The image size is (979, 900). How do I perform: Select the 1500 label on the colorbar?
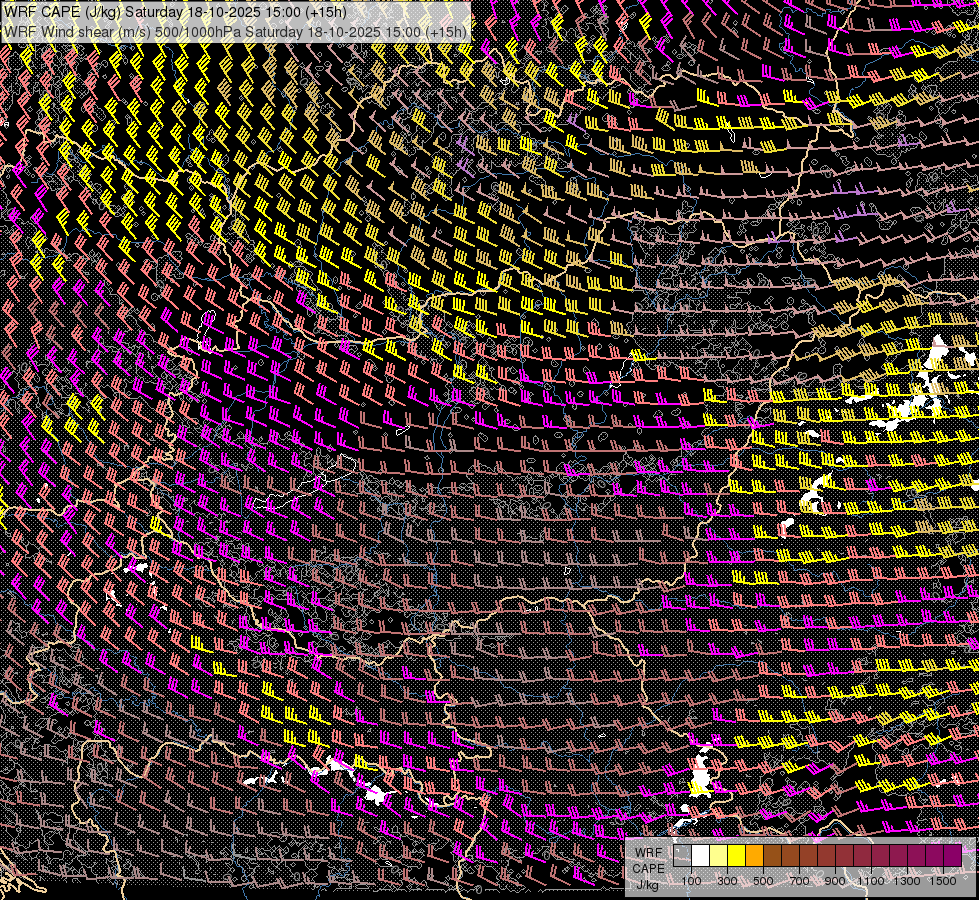click(x=942, y=881)
